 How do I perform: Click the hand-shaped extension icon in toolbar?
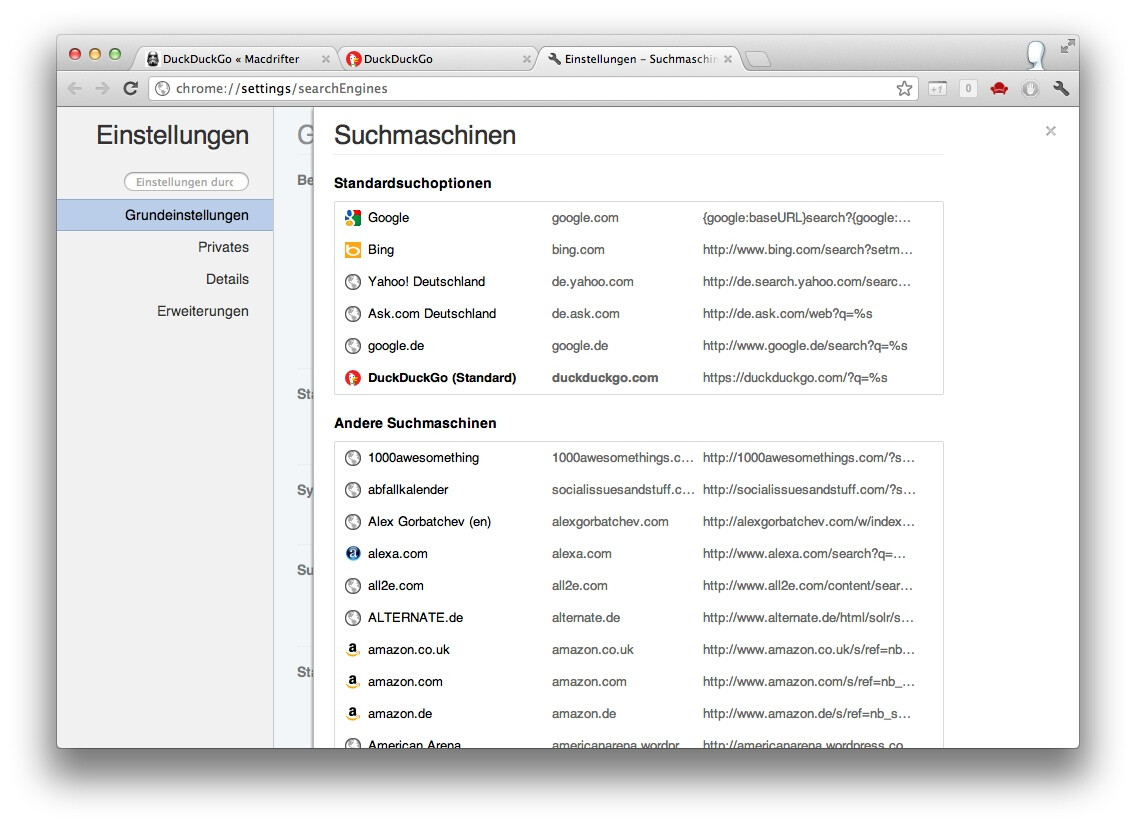(1030, 89)
